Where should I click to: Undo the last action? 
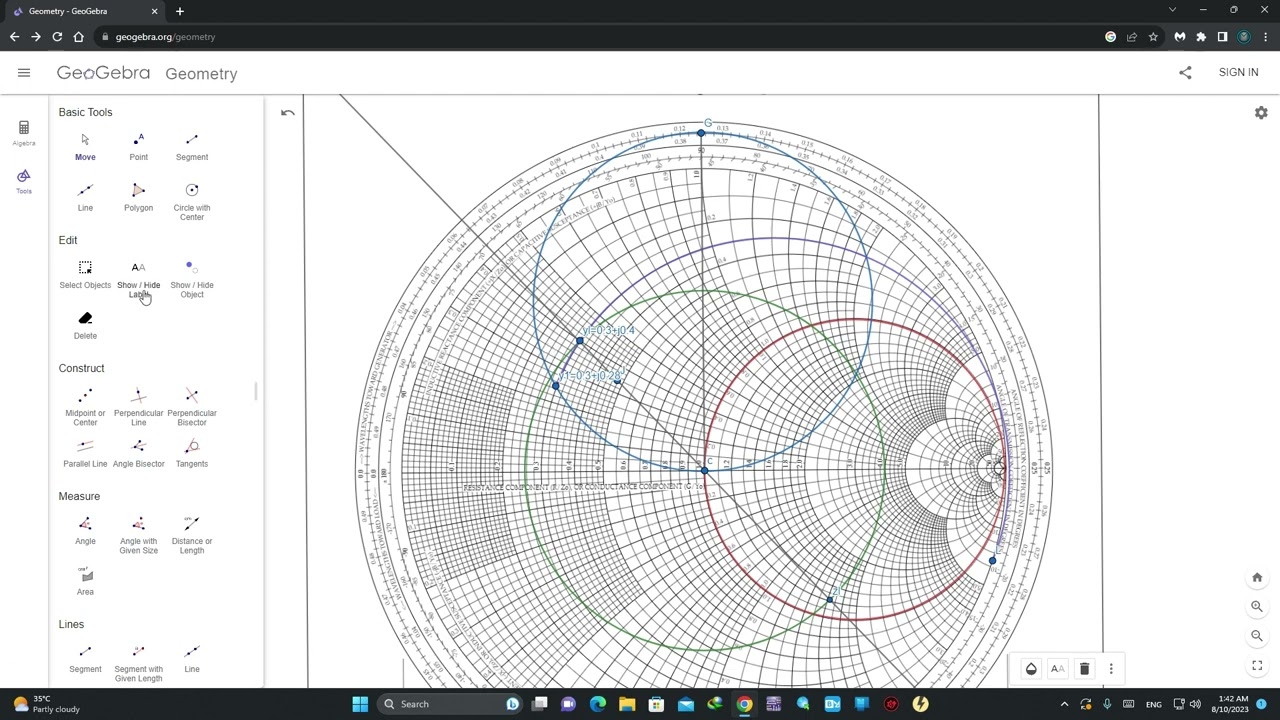click(288, 113)
